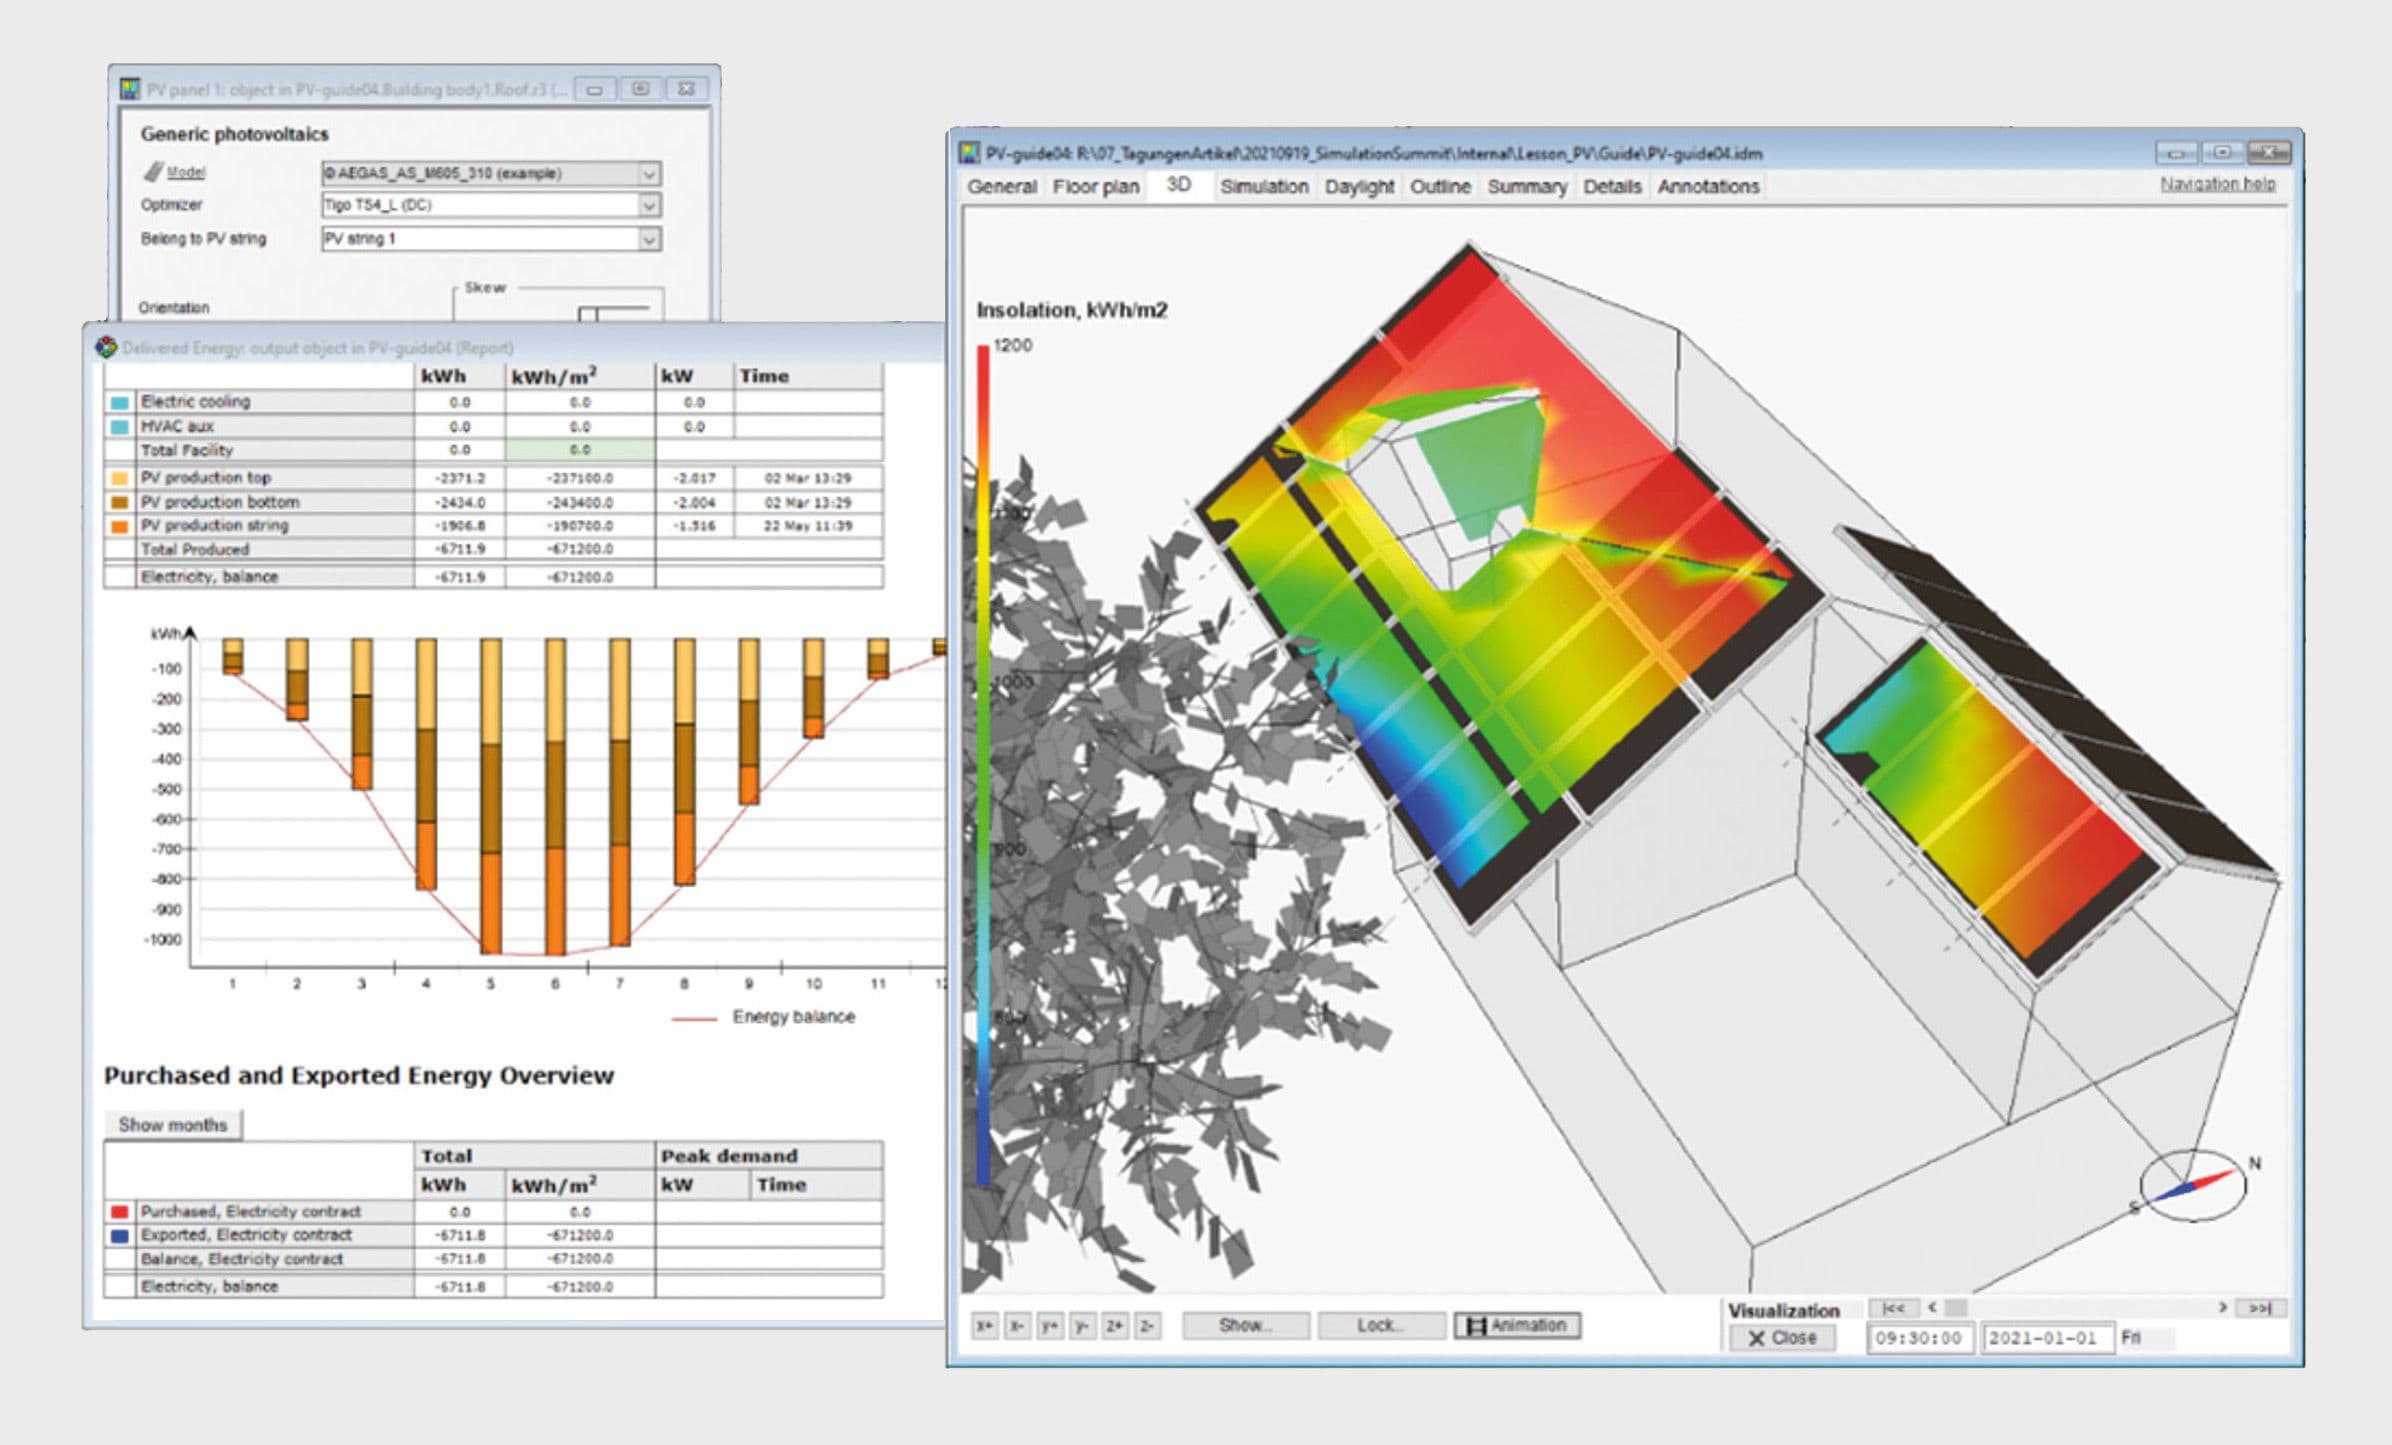This screenshot has height=1445, width=2392.
Task: Open the Belong to PV string dropdown
Action: 649,240
